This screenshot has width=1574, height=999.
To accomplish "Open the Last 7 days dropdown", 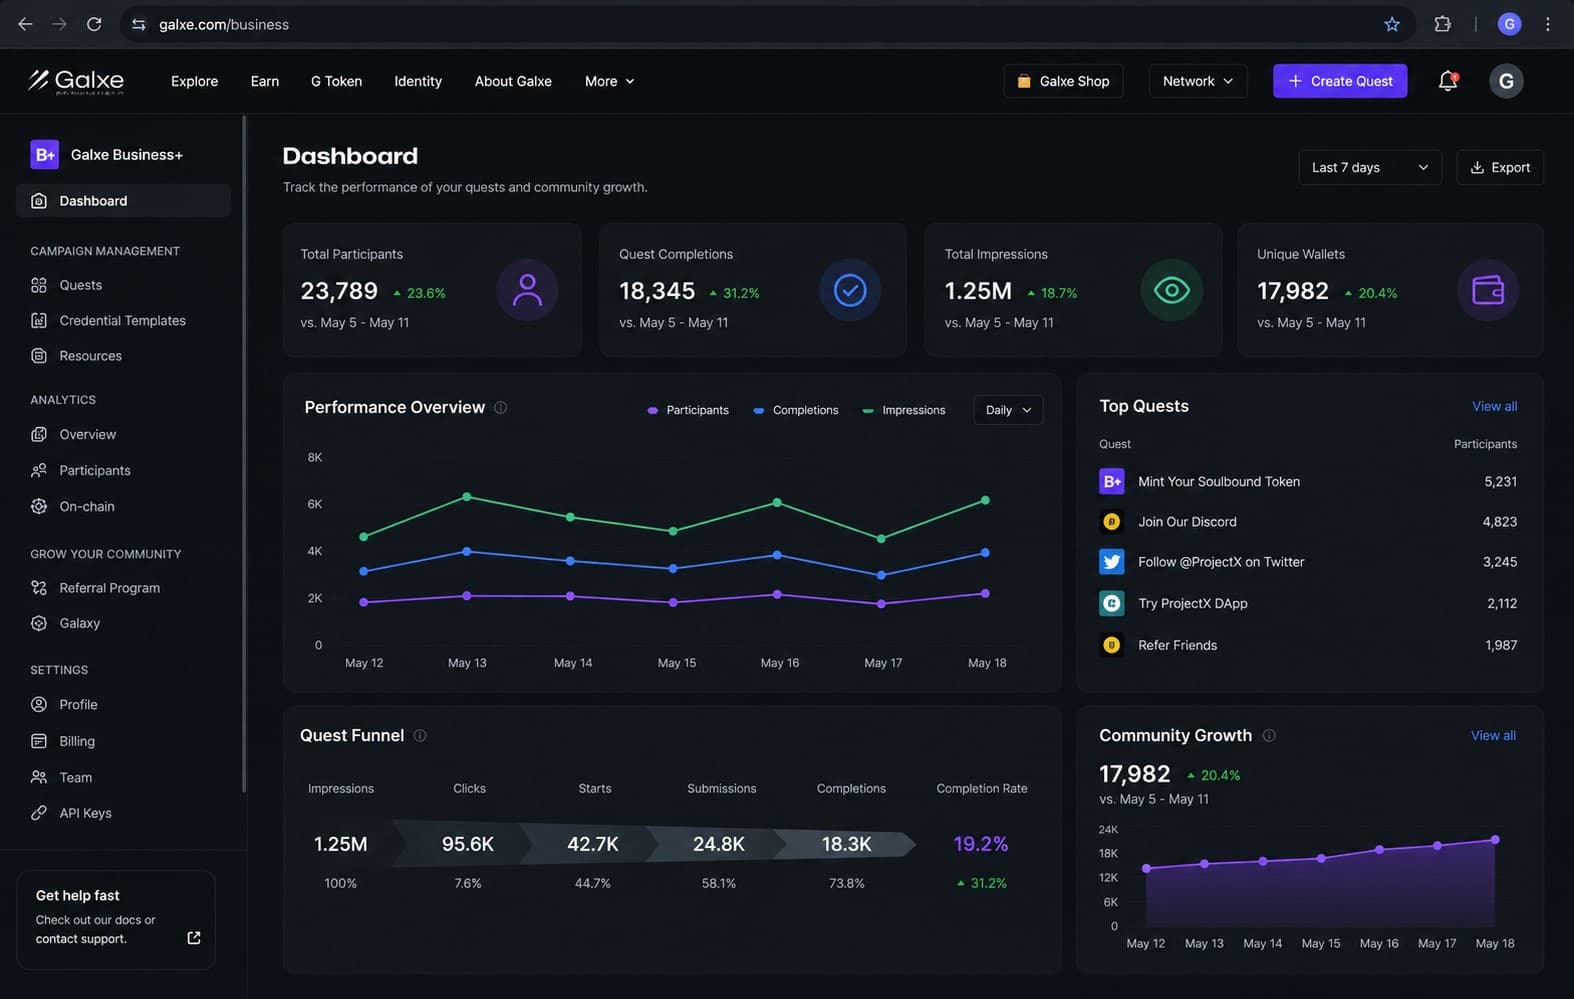I will (x=1370, y=167).
